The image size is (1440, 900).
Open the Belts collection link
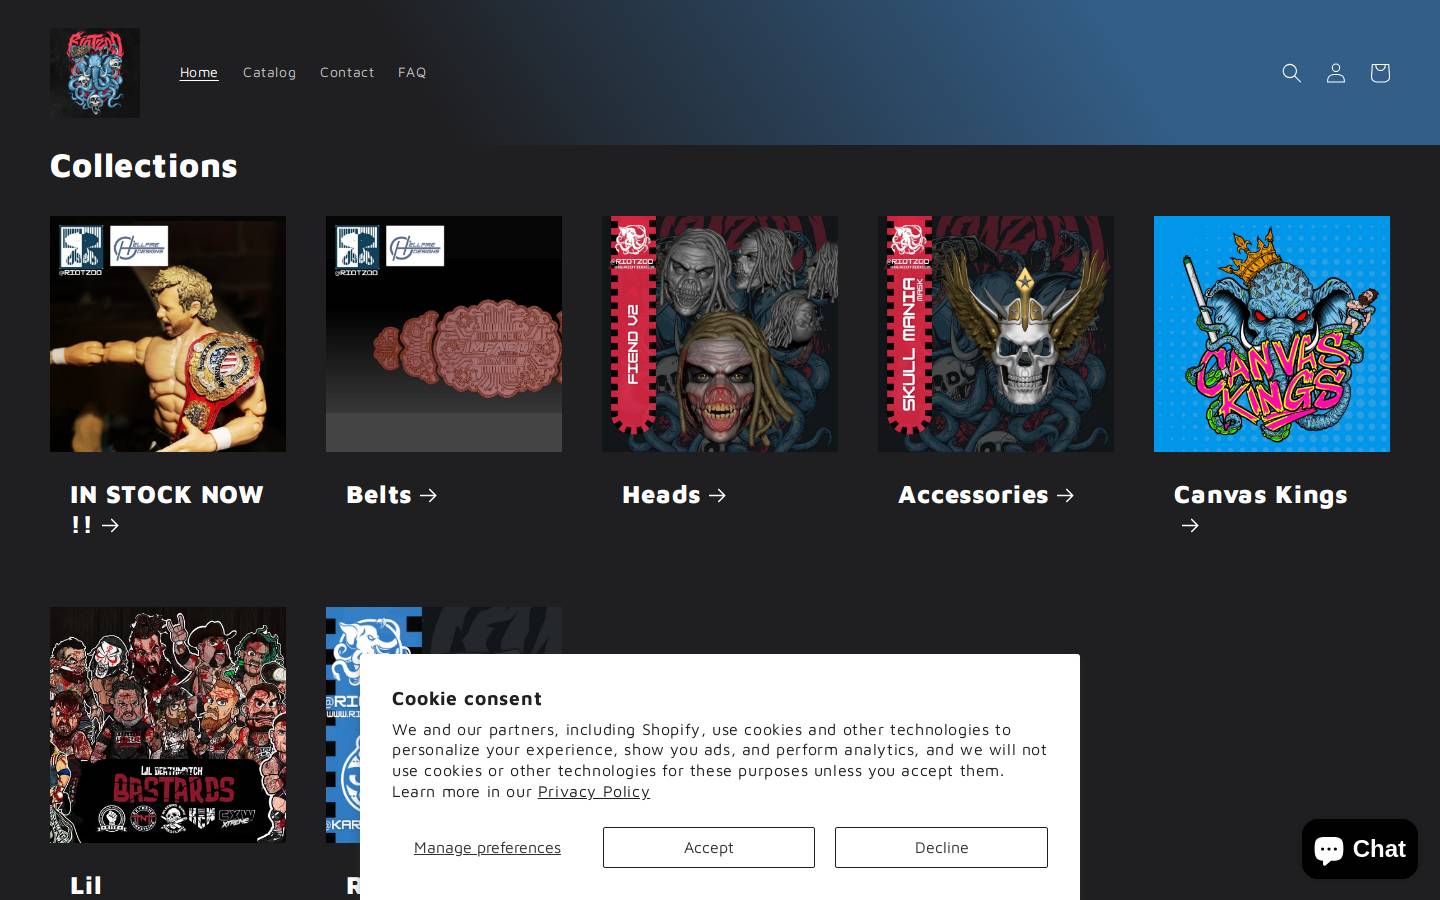(x=392, y=494)
